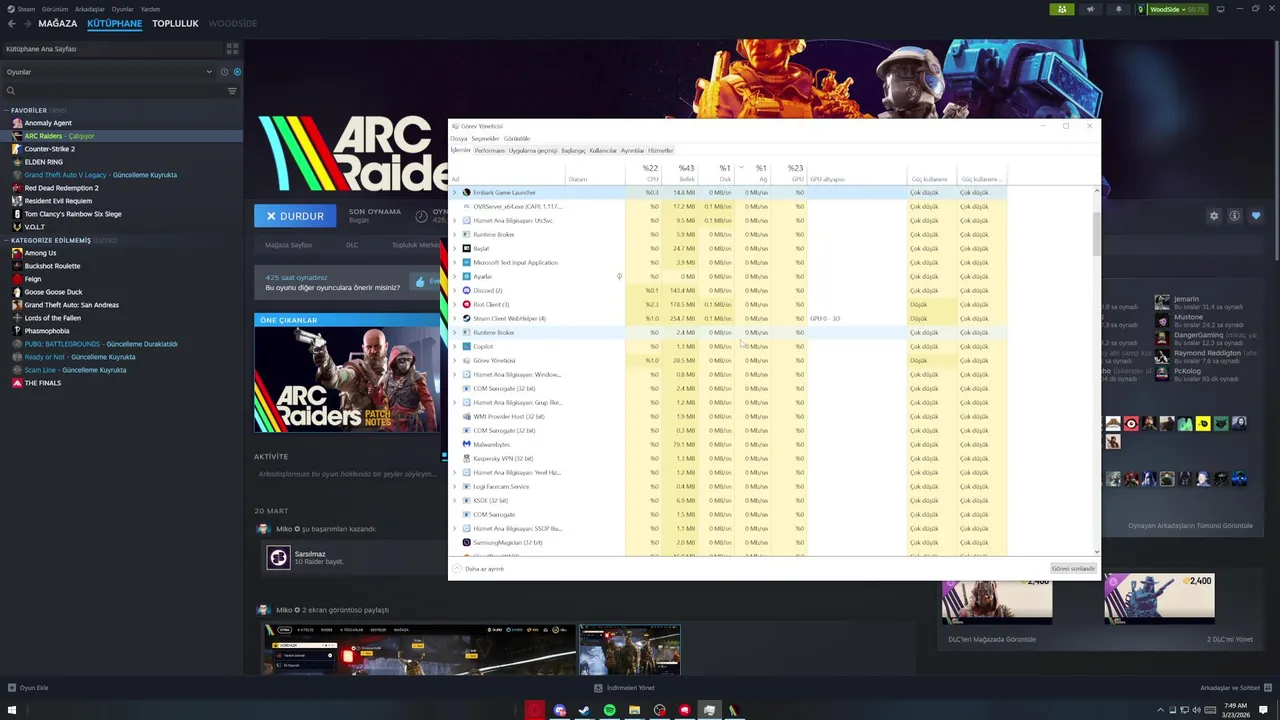Image resolution: width=1280 pixels, height=720 pixels.
Task: Open game settings gear icon
Action: pos(1214,216)
